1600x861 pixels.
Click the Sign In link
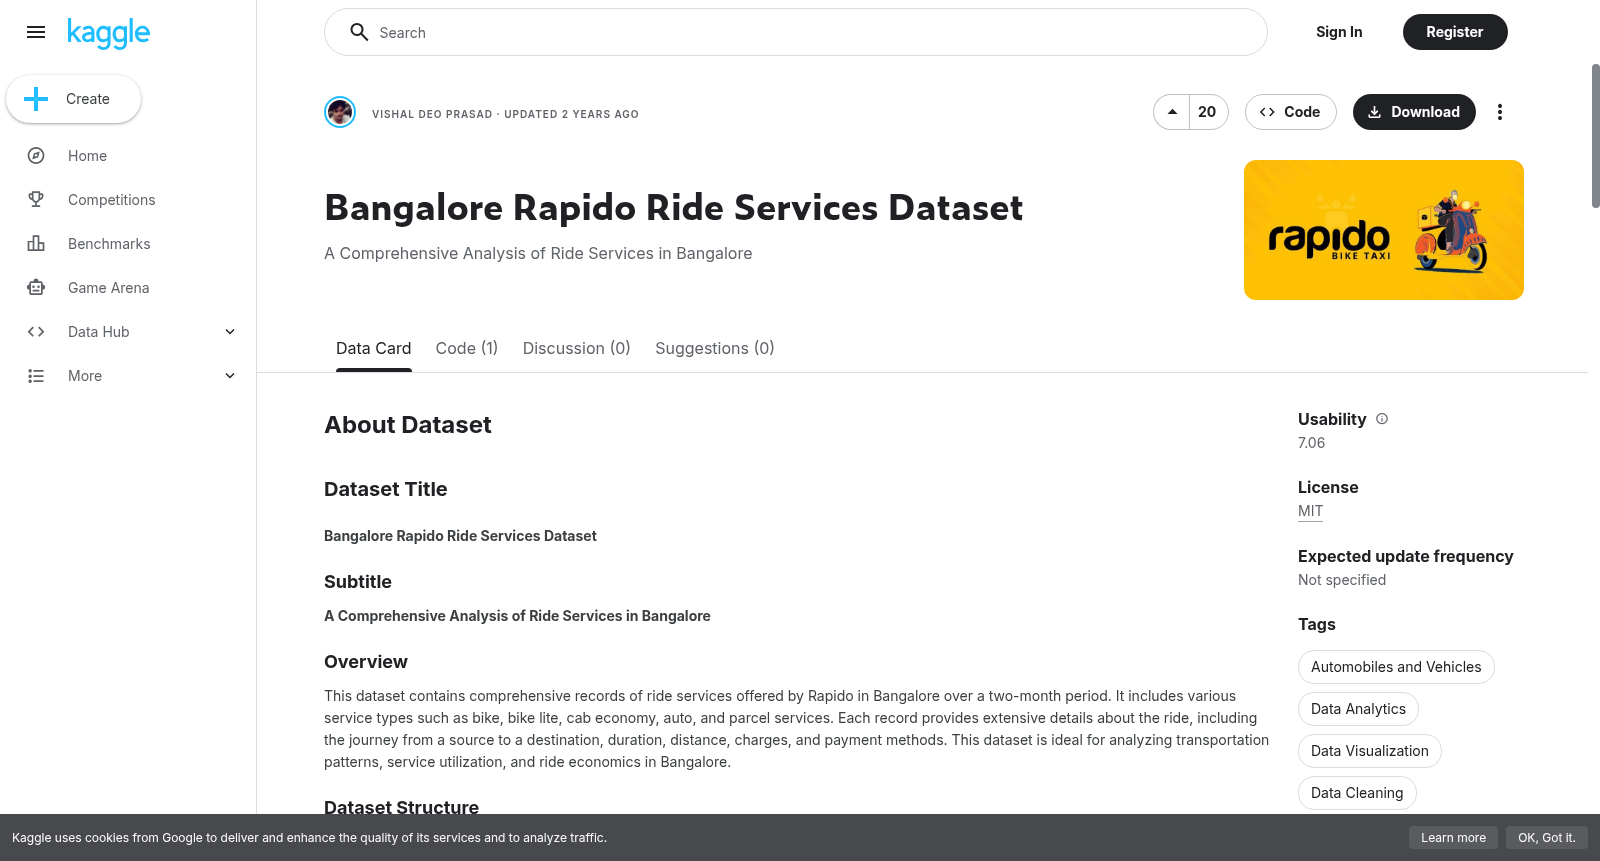pyautogui.click(x=1339, y=32)
